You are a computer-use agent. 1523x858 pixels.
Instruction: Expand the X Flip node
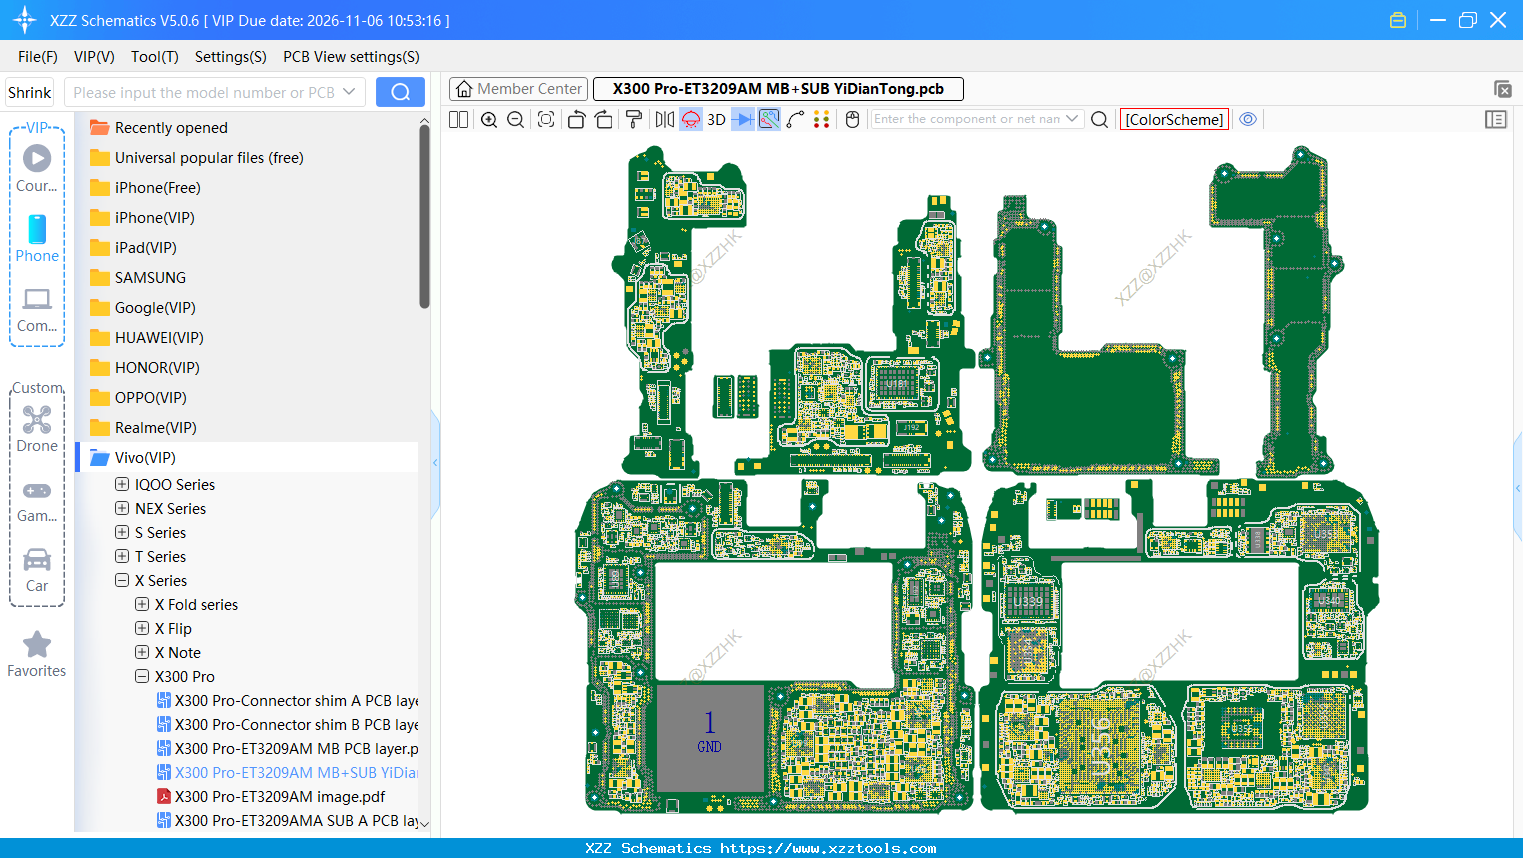click(142, 628)
